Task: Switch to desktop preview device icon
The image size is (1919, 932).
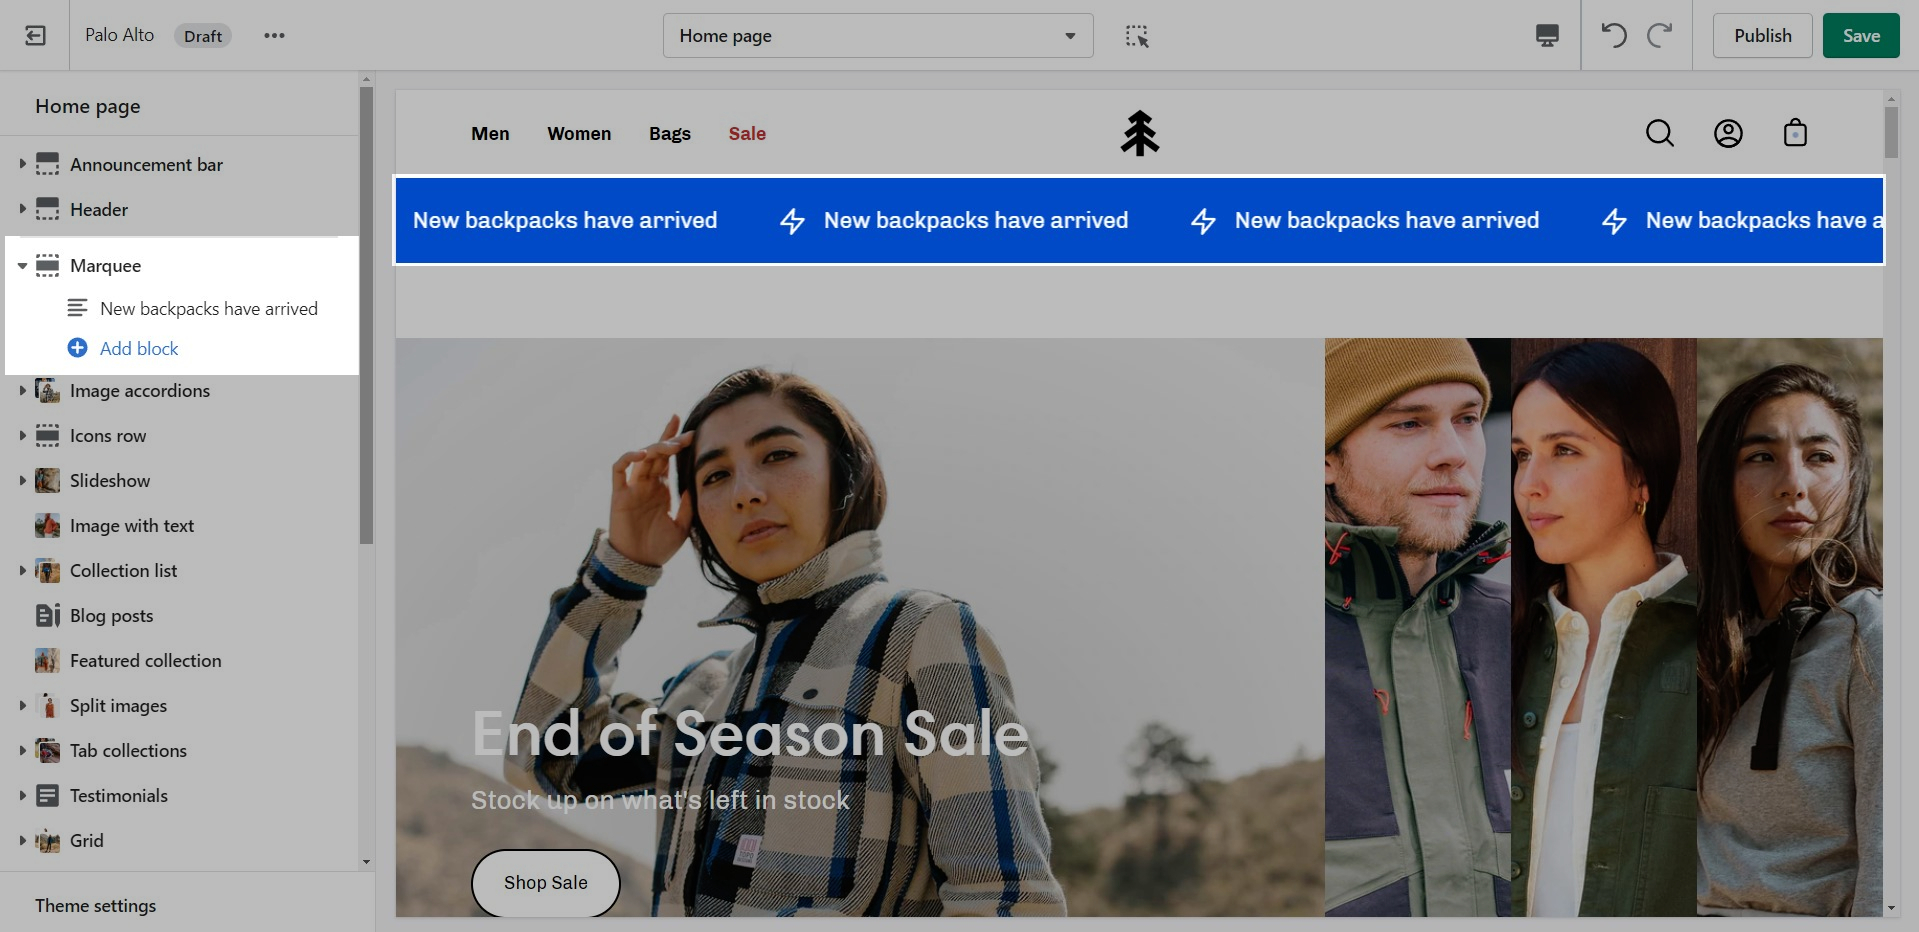Action: click(1547, 36)
